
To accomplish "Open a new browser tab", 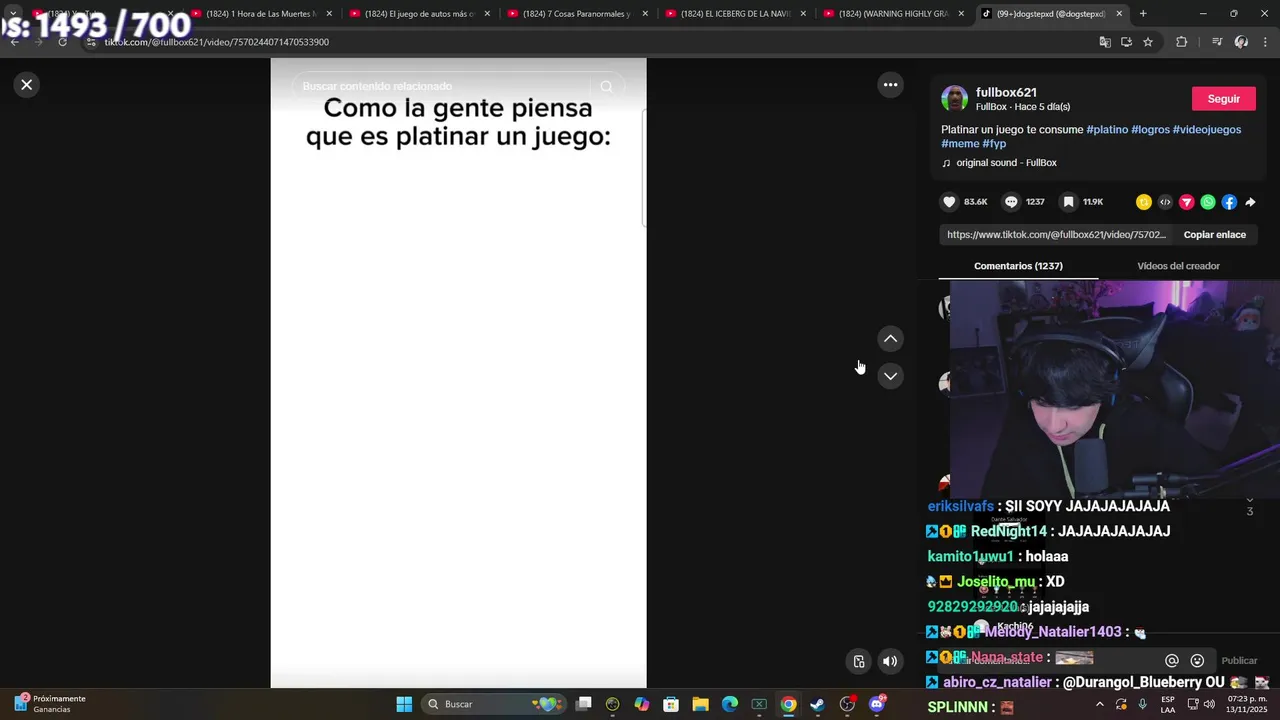I will pyautogui.click(x=1143, y=14).
